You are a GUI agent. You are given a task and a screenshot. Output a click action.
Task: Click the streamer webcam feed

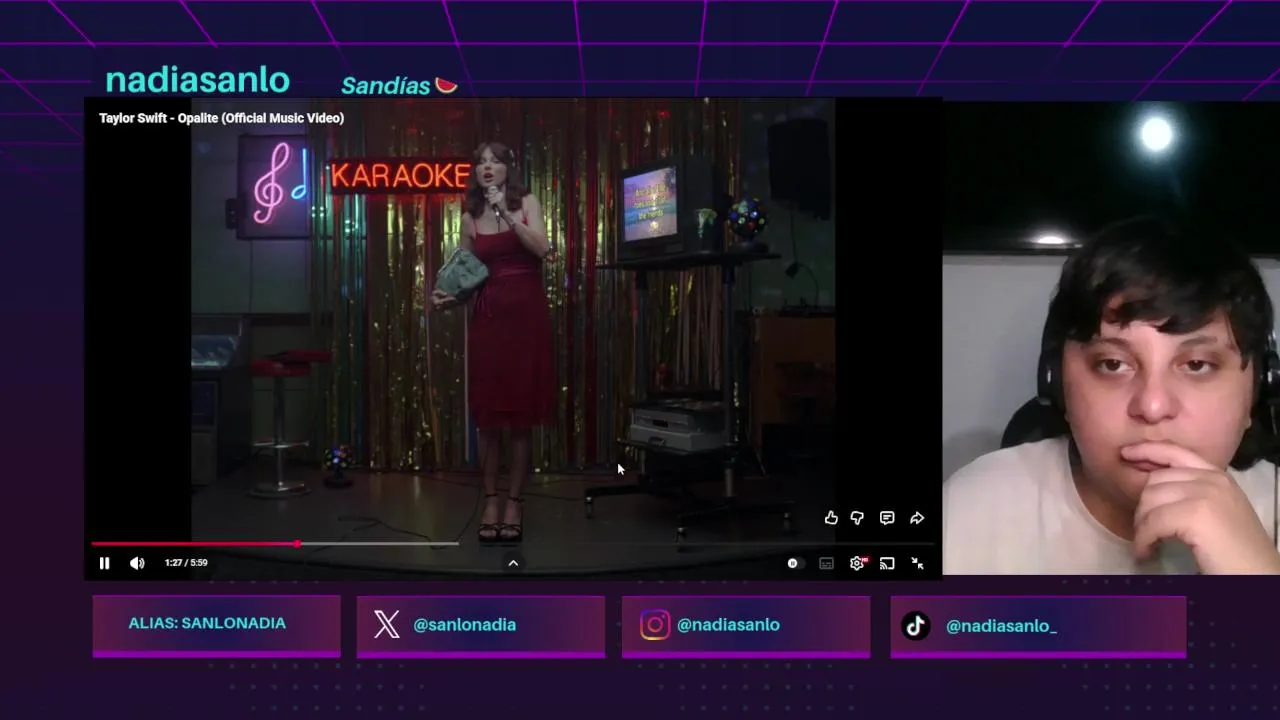pos(1111,338)
